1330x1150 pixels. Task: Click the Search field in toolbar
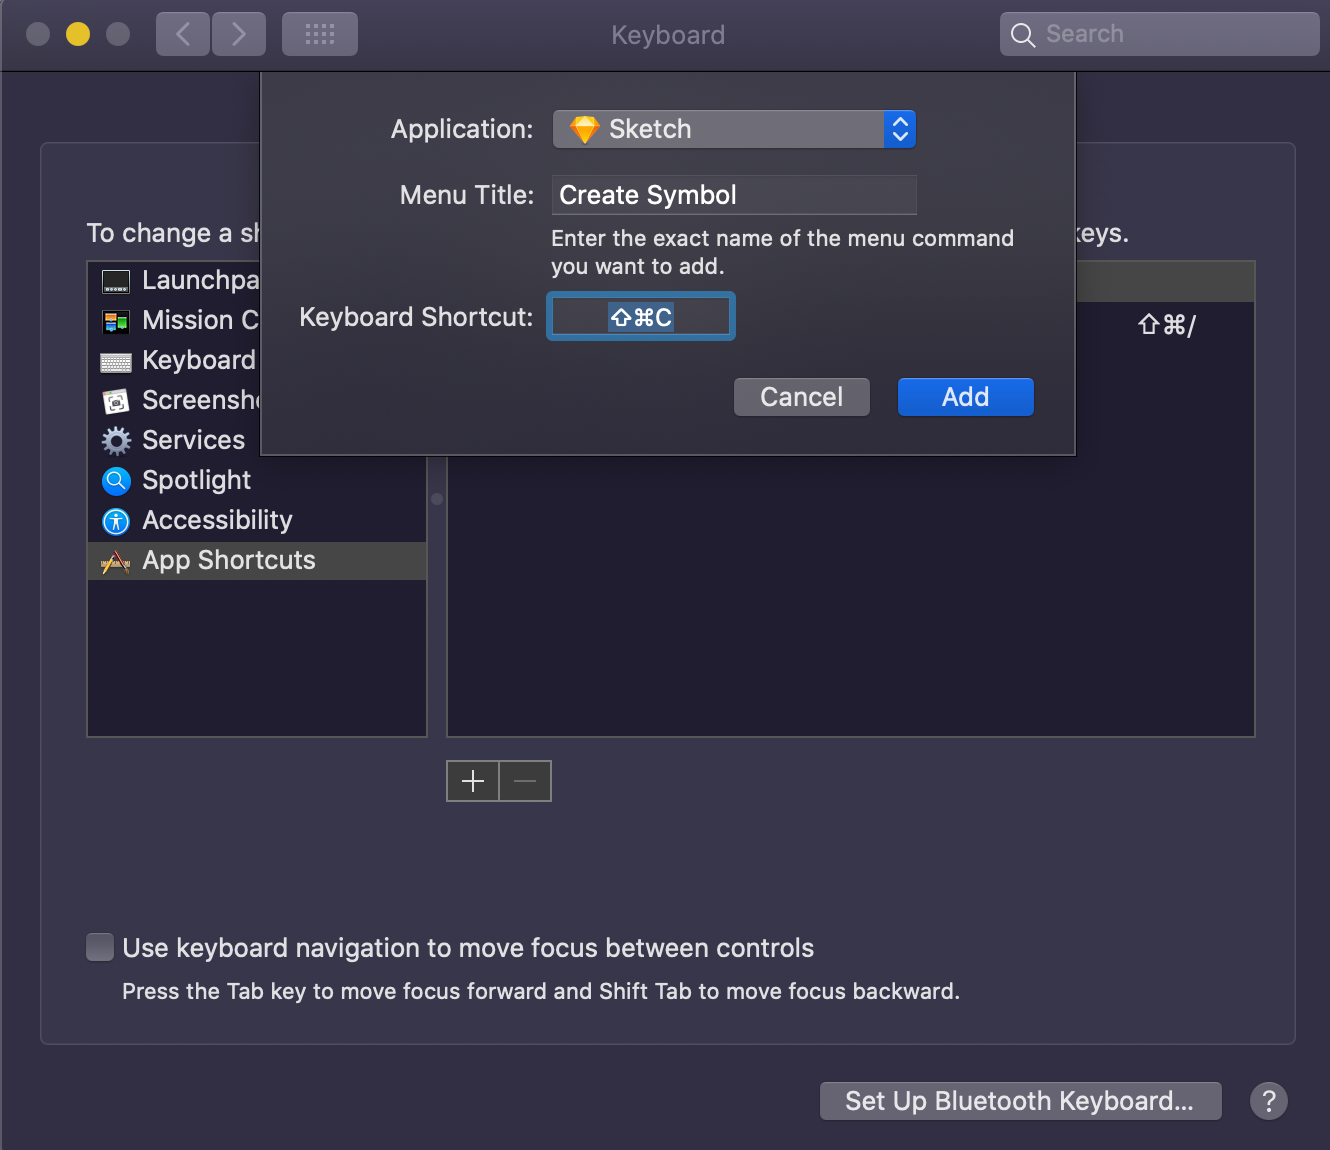pos(1159,34)
